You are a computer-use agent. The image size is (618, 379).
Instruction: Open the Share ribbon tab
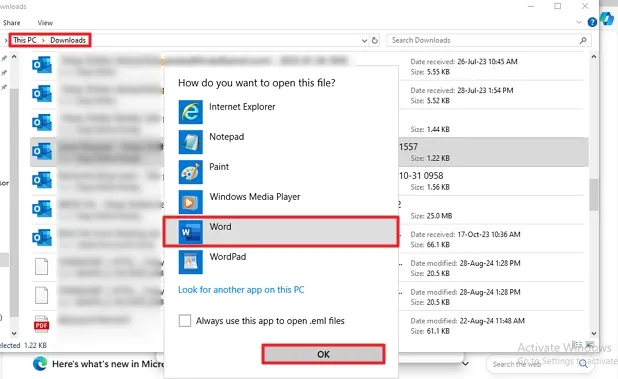pyautogui.click(x=11, y=23)
